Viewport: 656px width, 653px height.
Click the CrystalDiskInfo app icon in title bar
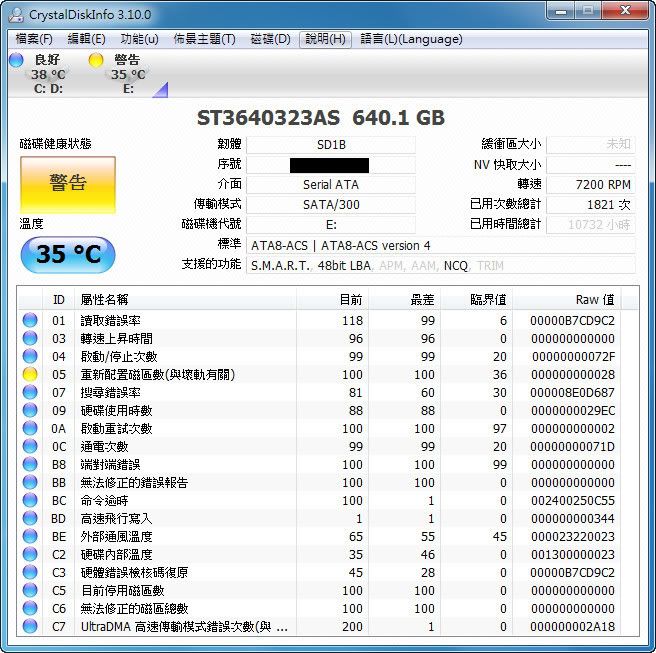[17, 15]
